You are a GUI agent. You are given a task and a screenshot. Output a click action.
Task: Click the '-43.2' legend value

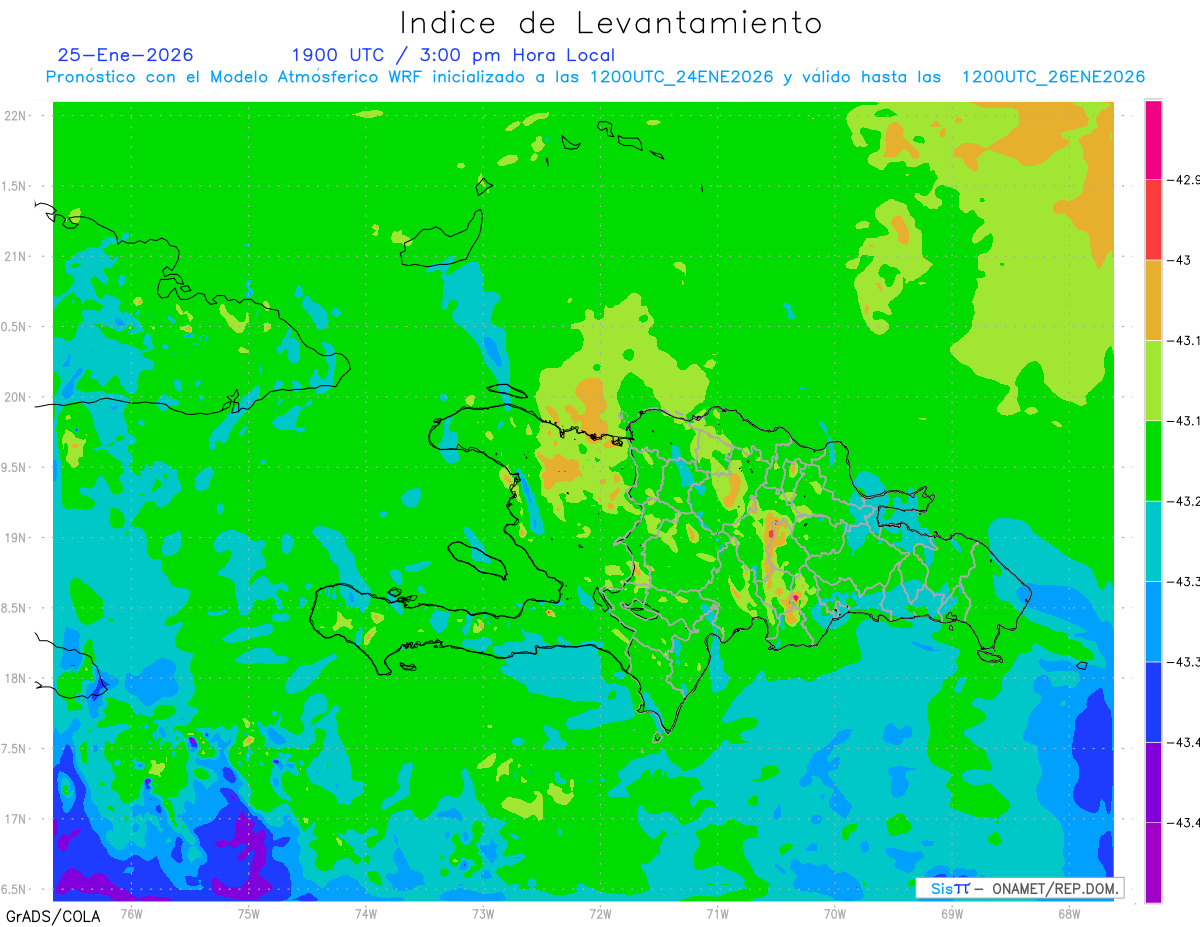pos(1185,501)
